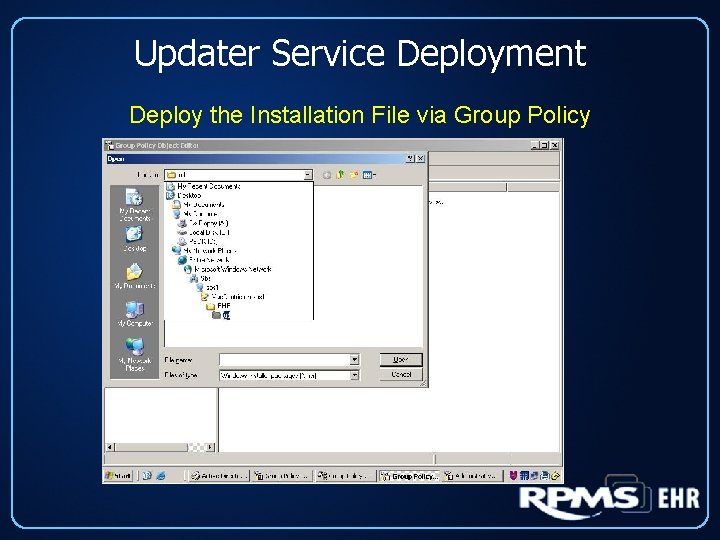Click the rightmost system tray icon

tap(555, 476)
